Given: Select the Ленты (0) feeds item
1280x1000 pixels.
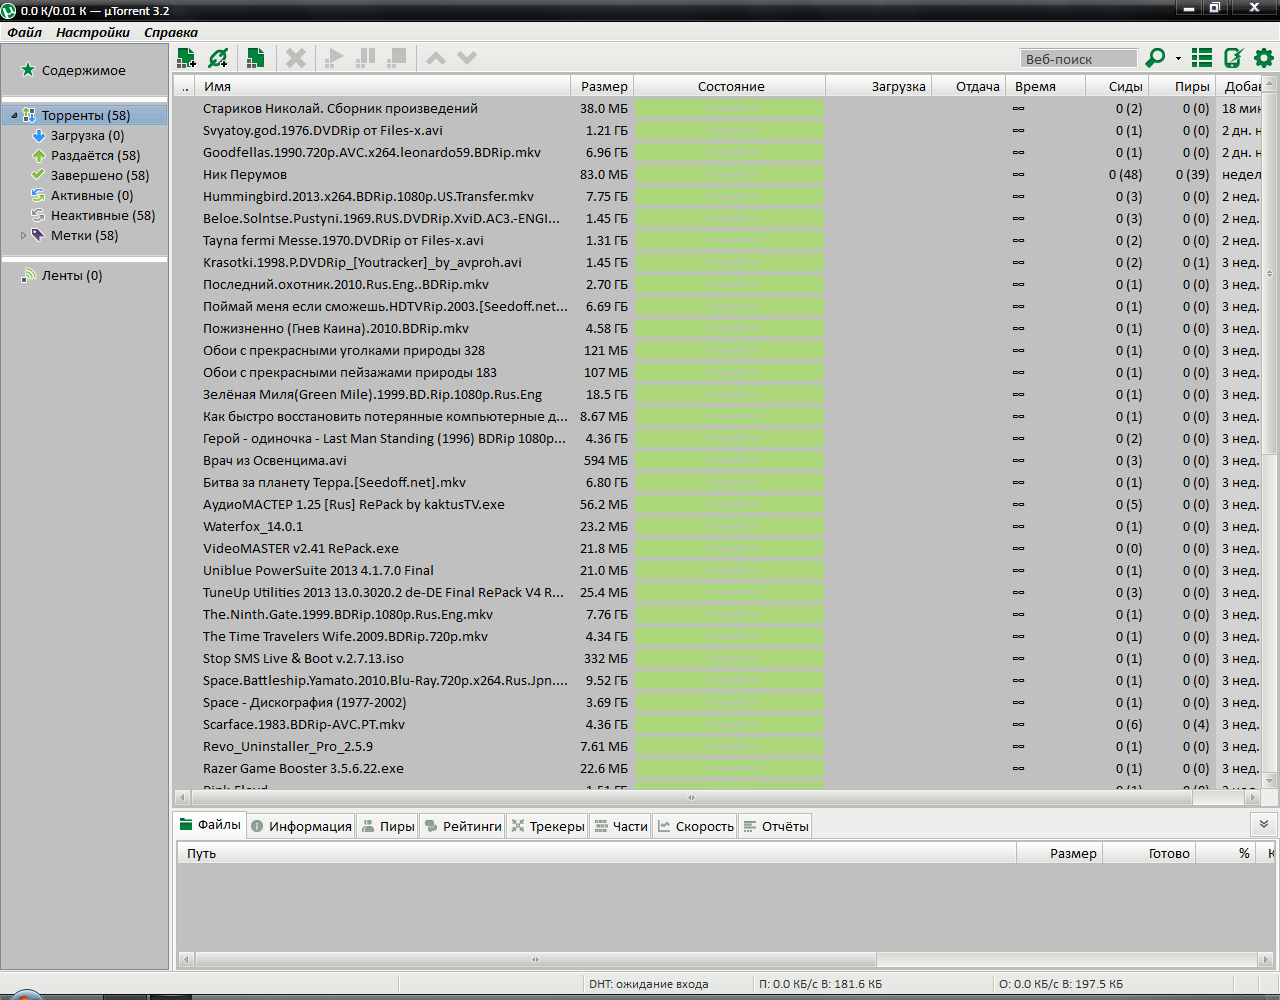Looking at the screenshot, I should [72, 275].
